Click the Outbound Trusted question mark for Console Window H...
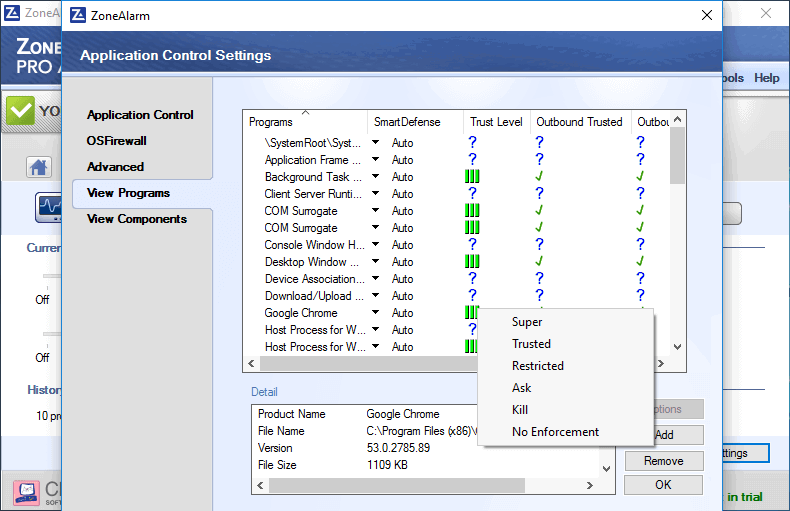Image resolution: width=790 pixels, height=511 pixels. 539,244
